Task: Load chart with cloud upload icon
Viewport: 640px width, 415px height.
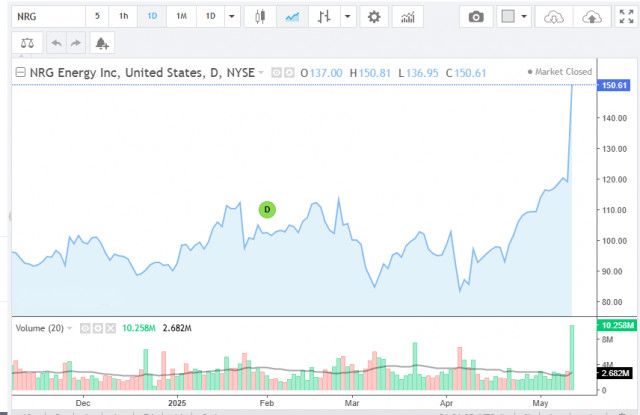Action: [592, 17]
